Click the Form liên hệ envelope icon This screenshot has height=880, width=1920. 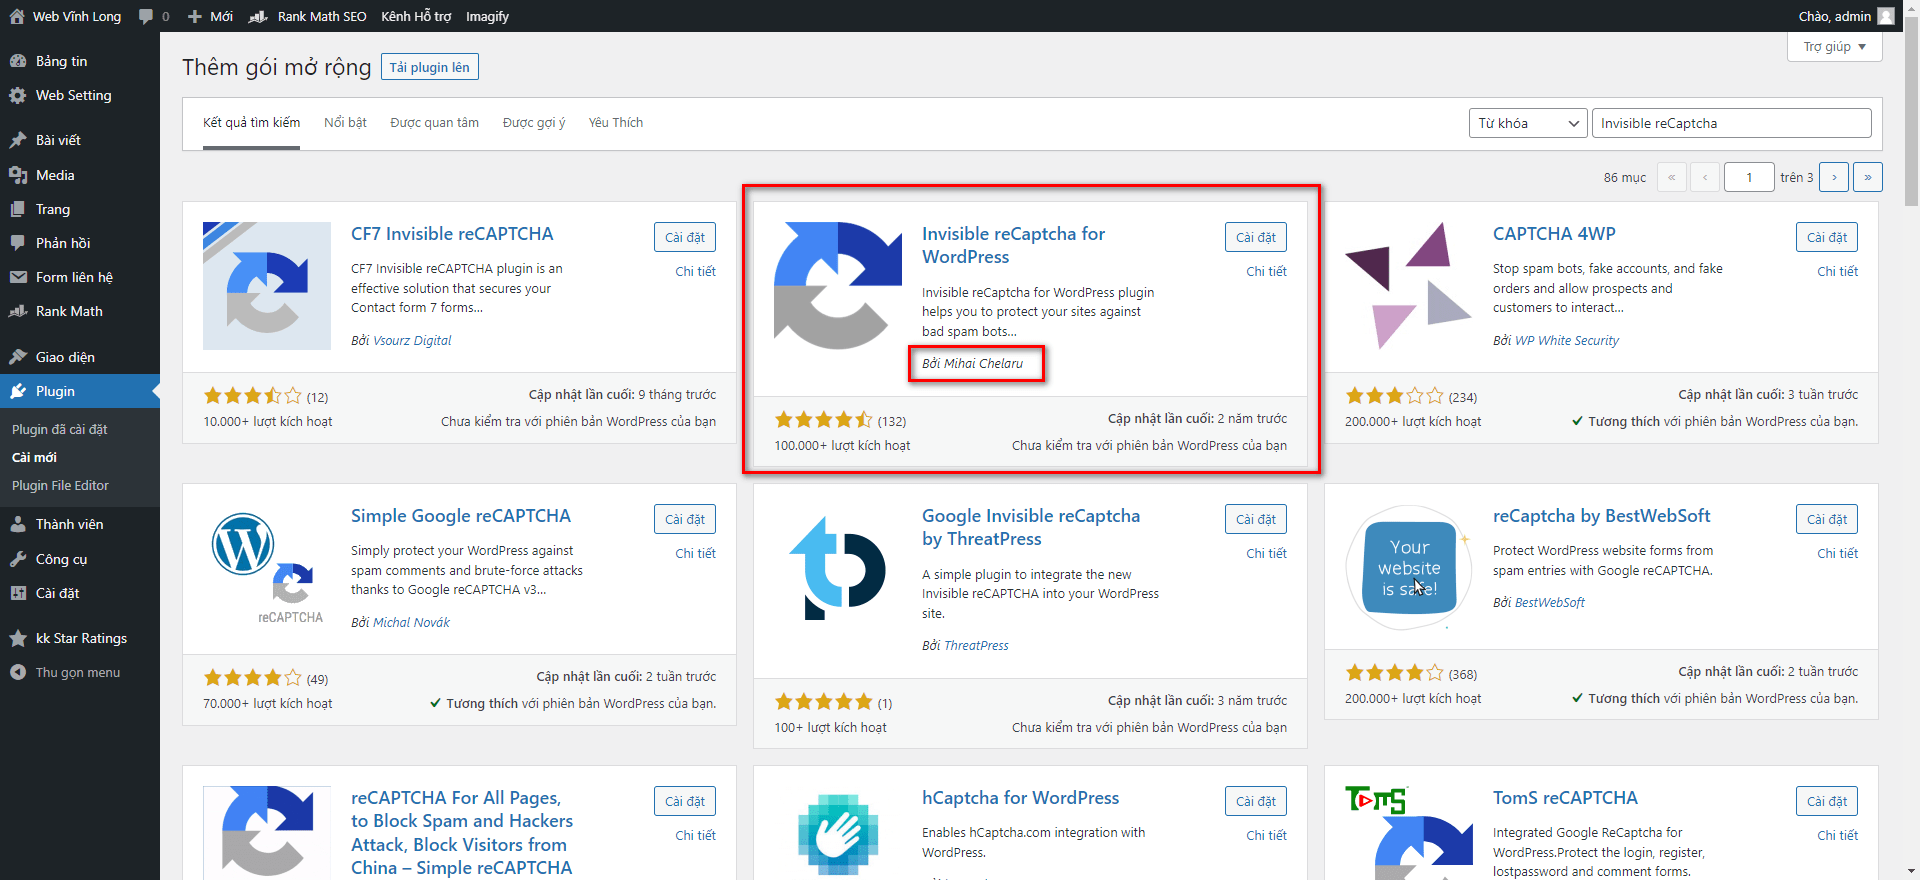[18, 277]
